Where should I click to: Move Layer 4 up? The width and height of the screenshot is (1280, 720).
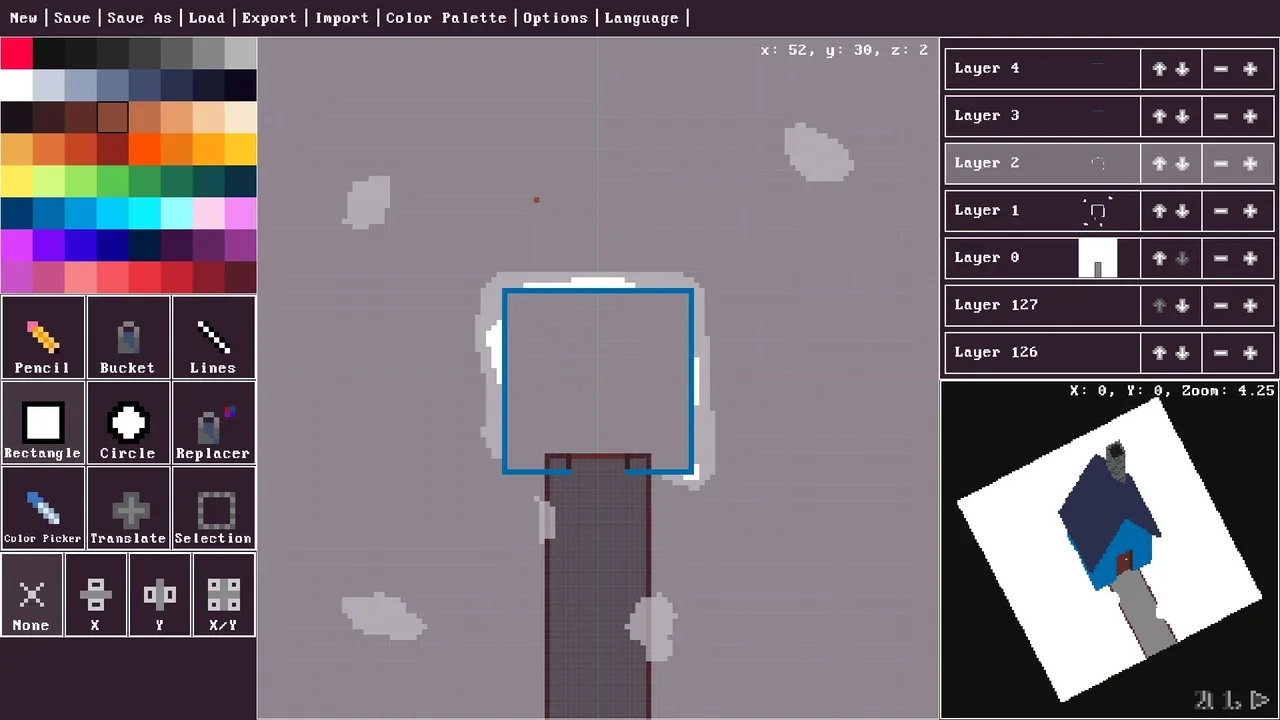(1159, 69)
